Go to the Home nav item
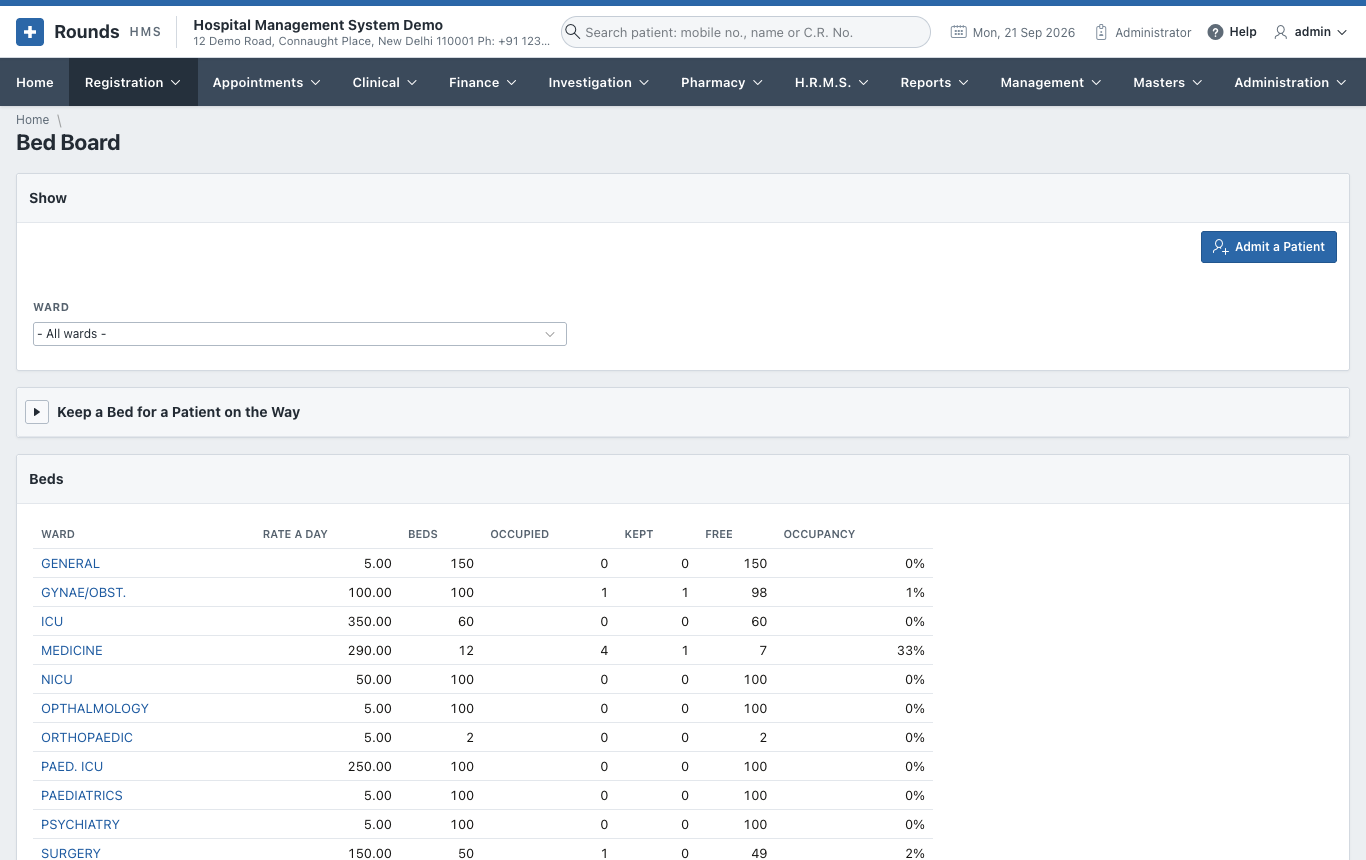This screenshot has height=860, width=1366. [x=35, y=82]
